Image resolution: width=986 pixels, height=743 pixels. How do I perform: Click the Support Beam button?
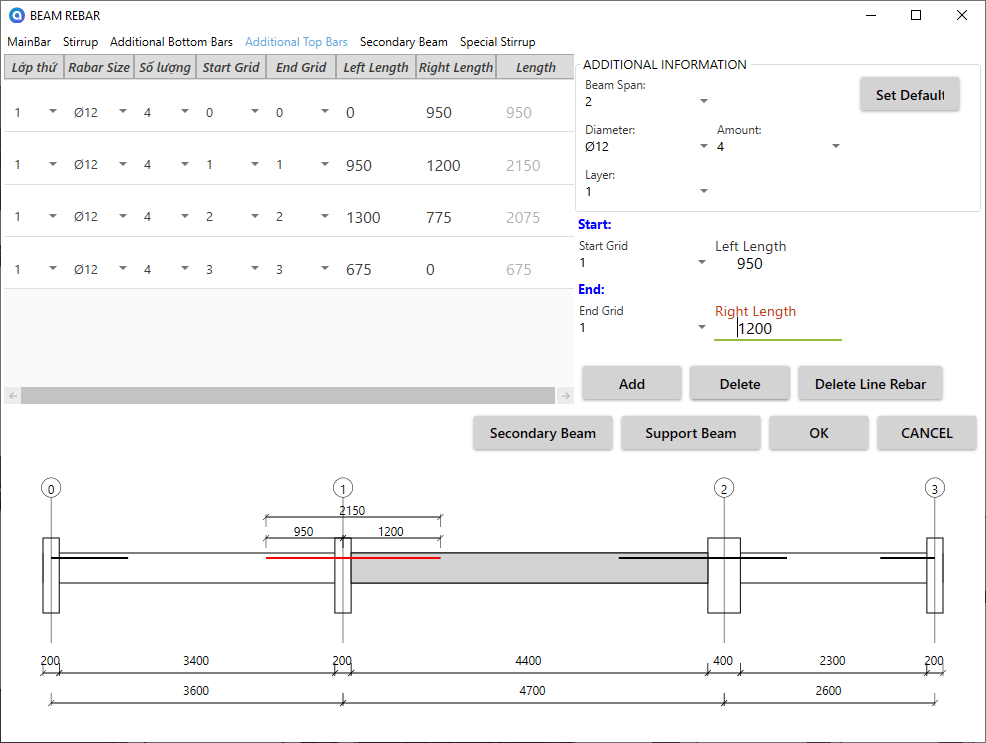click(x=690, y=432)
